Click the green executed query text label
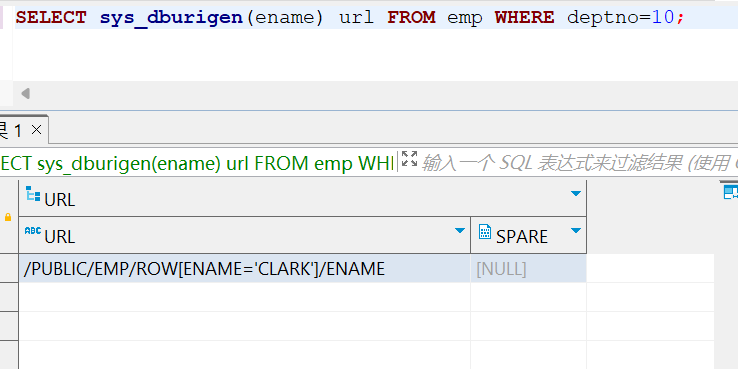The height and width of the screenshot is (369, 738). [197, 163]
